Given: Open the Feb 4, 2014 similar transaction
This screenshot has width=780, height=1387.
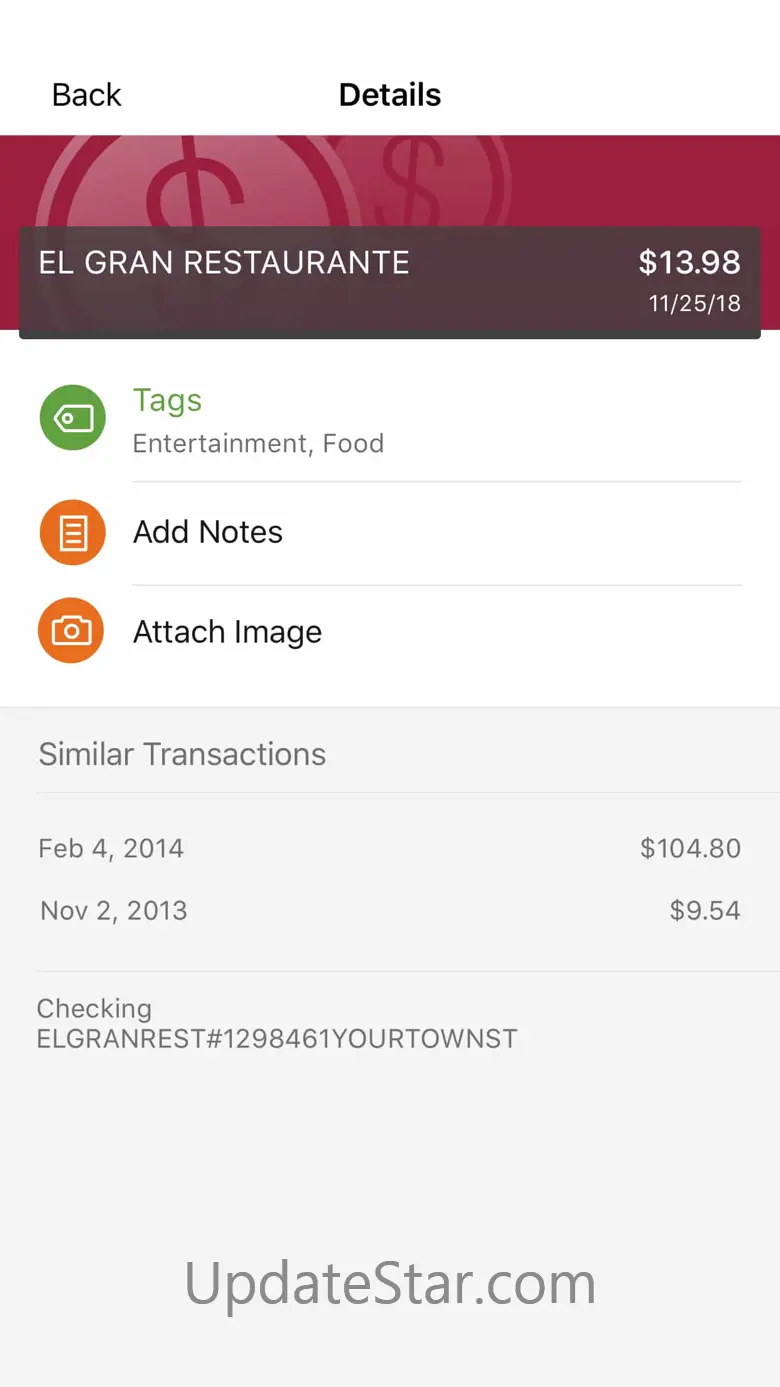Looking at the screenshot, I should (111, 849).
